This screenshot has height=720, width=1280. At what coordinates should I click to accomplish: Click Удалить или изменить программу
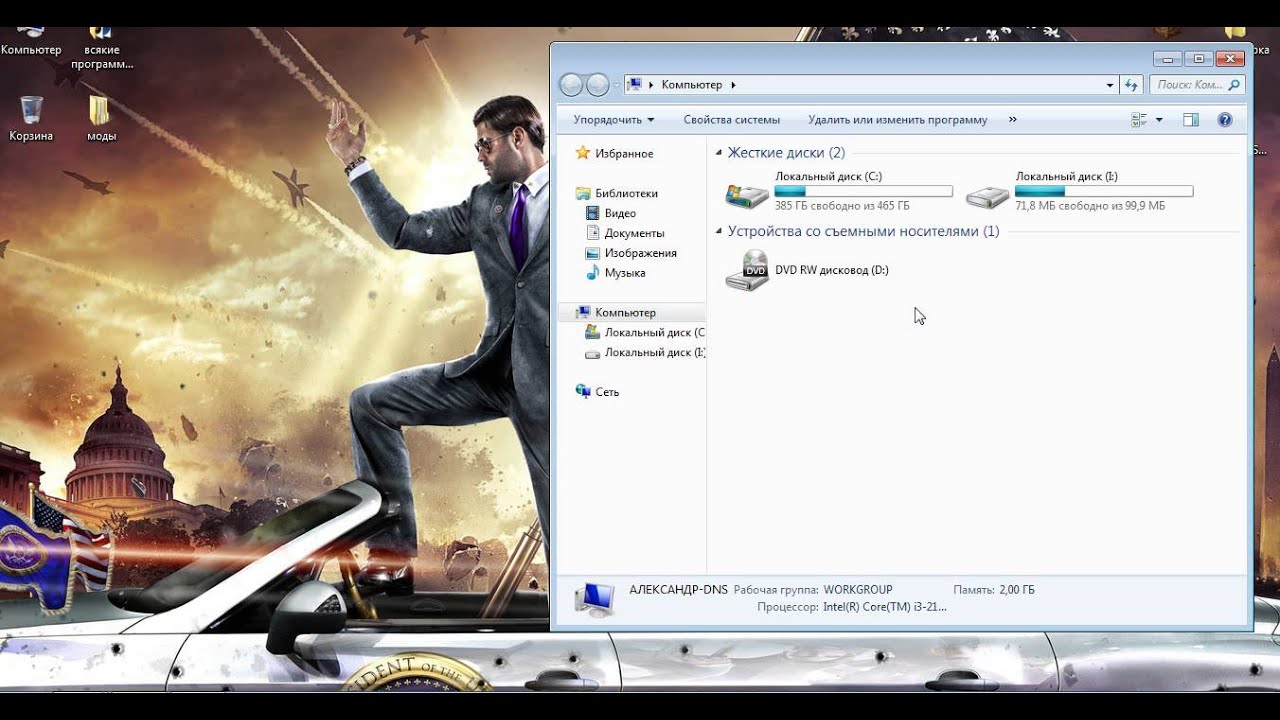(898, 120)
